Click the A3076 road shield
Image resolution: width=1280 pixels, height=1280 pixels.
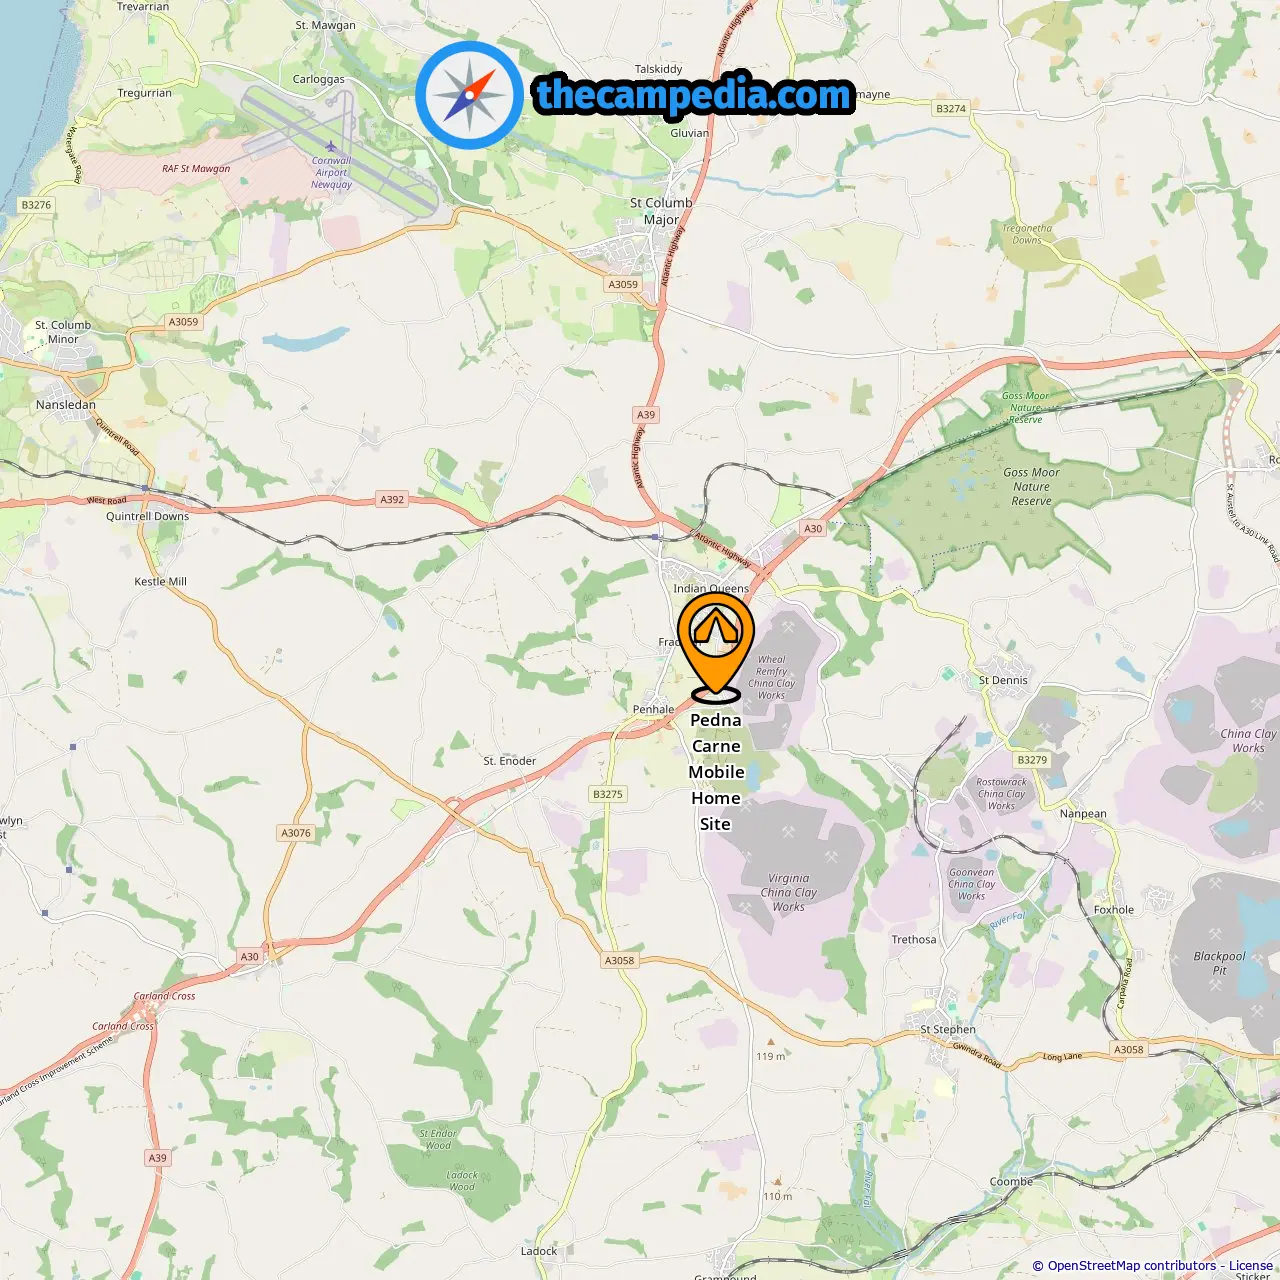click(296, 833)
